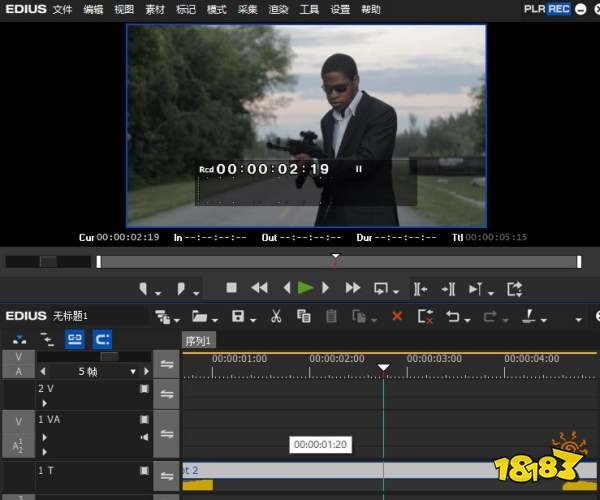Click the red X delete icon
Screen dimensions: 600x500
(x=397, y=316)
